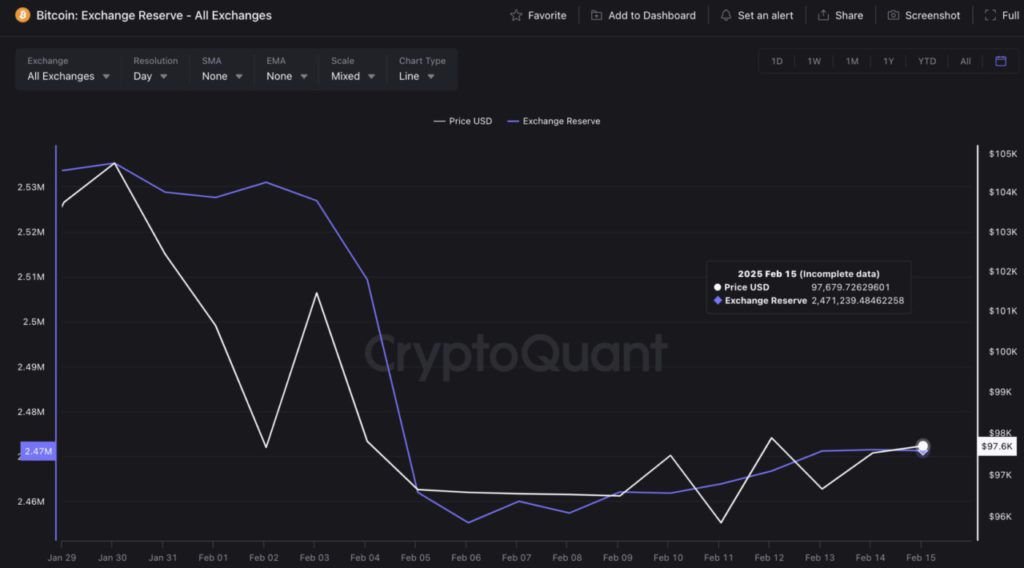Image resolution: width=1024 pixels, height=568 pixels.
Task: Click Set an alert text
Action: 765,15
